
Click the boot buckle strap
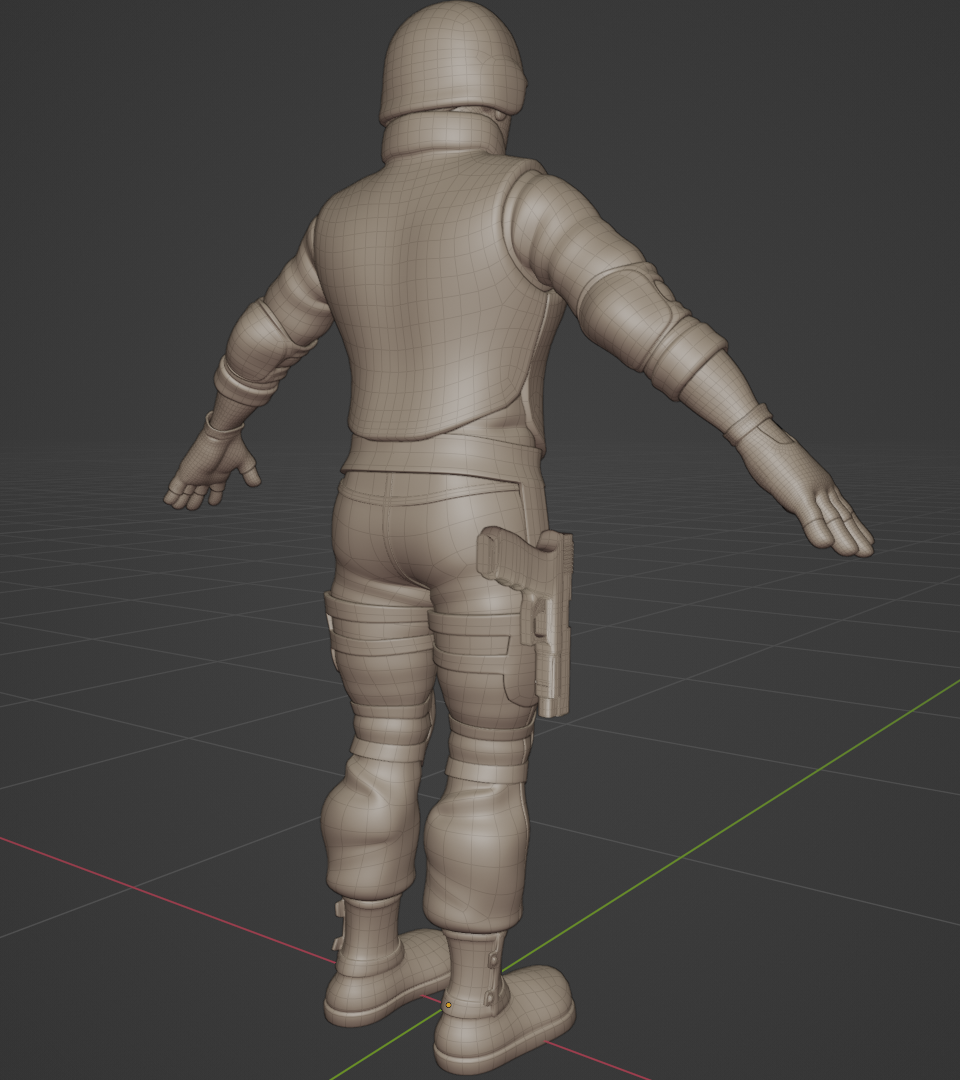492,960
